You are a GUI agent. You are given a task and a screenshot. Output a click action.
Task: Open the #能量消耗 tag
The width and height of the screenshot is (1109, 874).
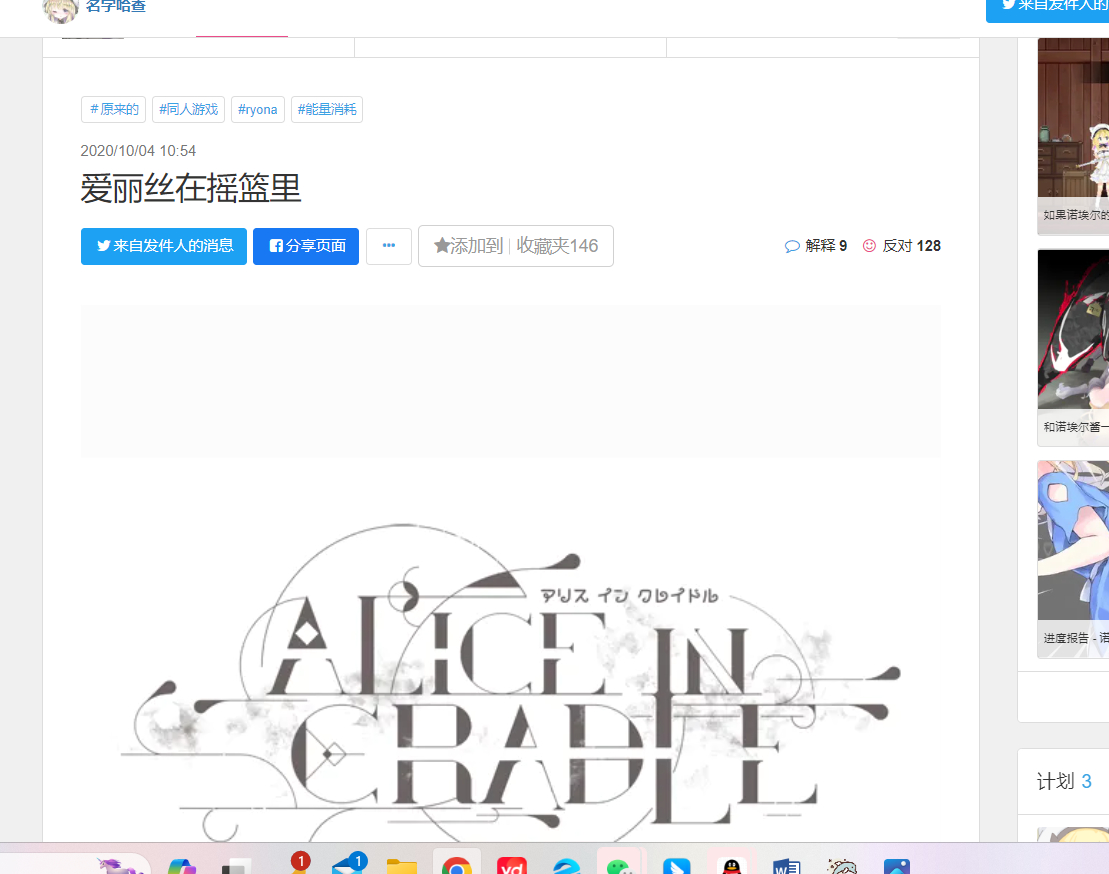pos(327,110)
